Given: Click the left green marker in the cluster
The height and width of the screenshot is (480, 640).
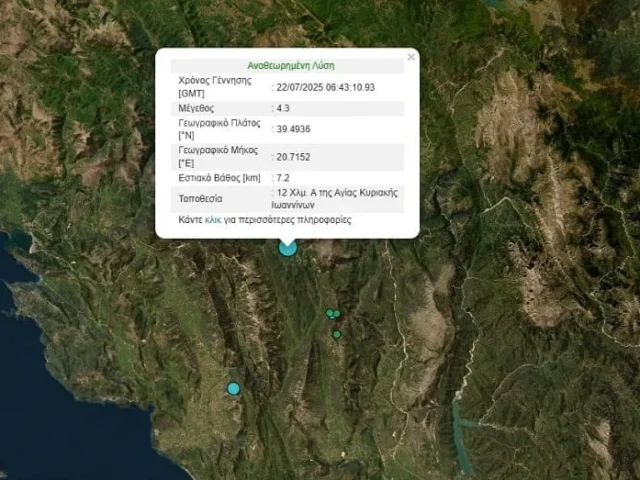Looking at the screenshot, I should click(329, 313).
